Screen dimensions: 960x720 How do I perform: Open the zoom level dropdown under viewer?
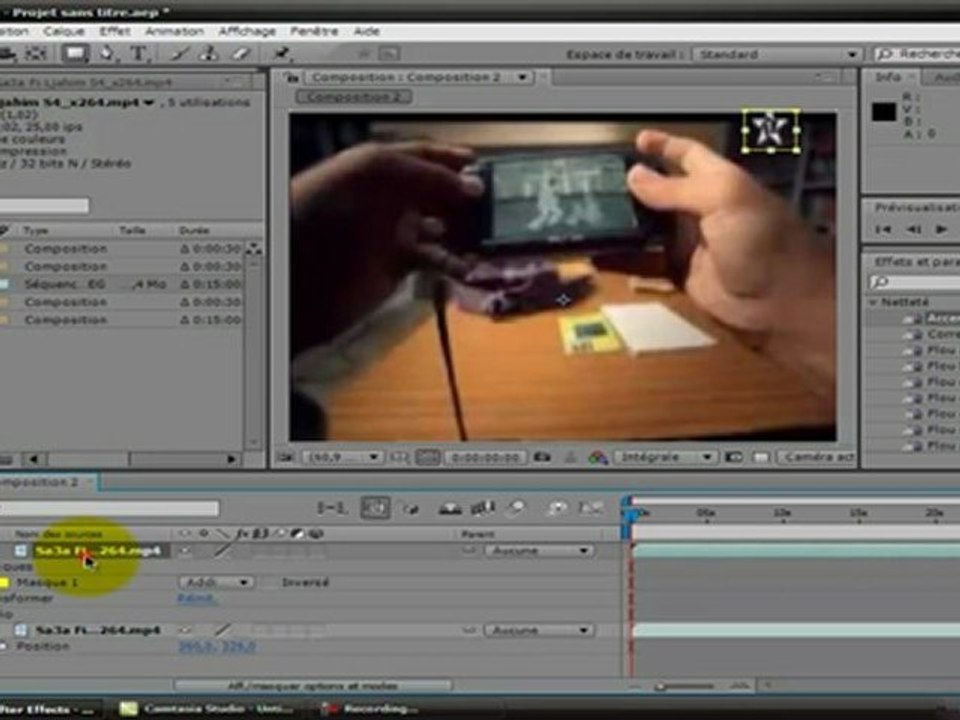tap(342, 457)
